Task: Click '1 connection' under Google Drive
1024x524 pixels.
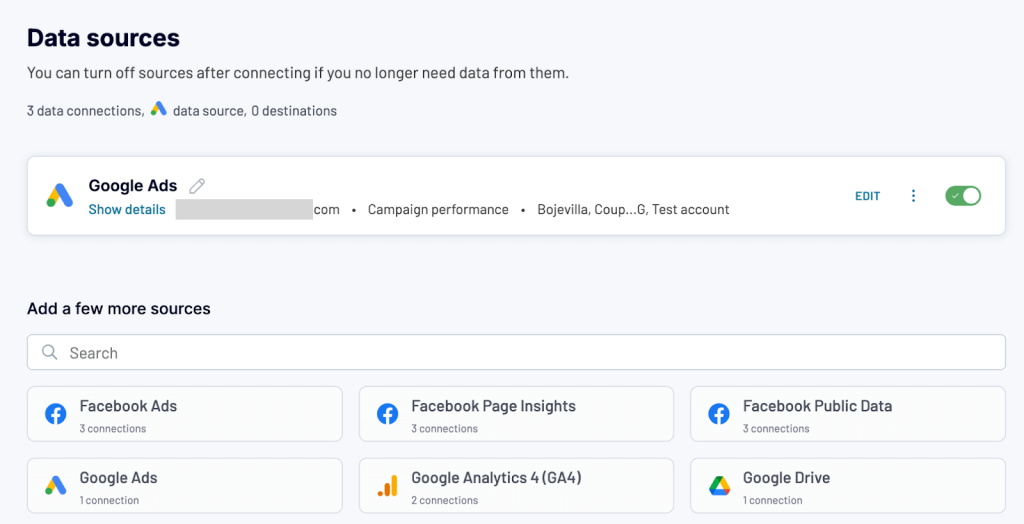Action: [773, 500]
